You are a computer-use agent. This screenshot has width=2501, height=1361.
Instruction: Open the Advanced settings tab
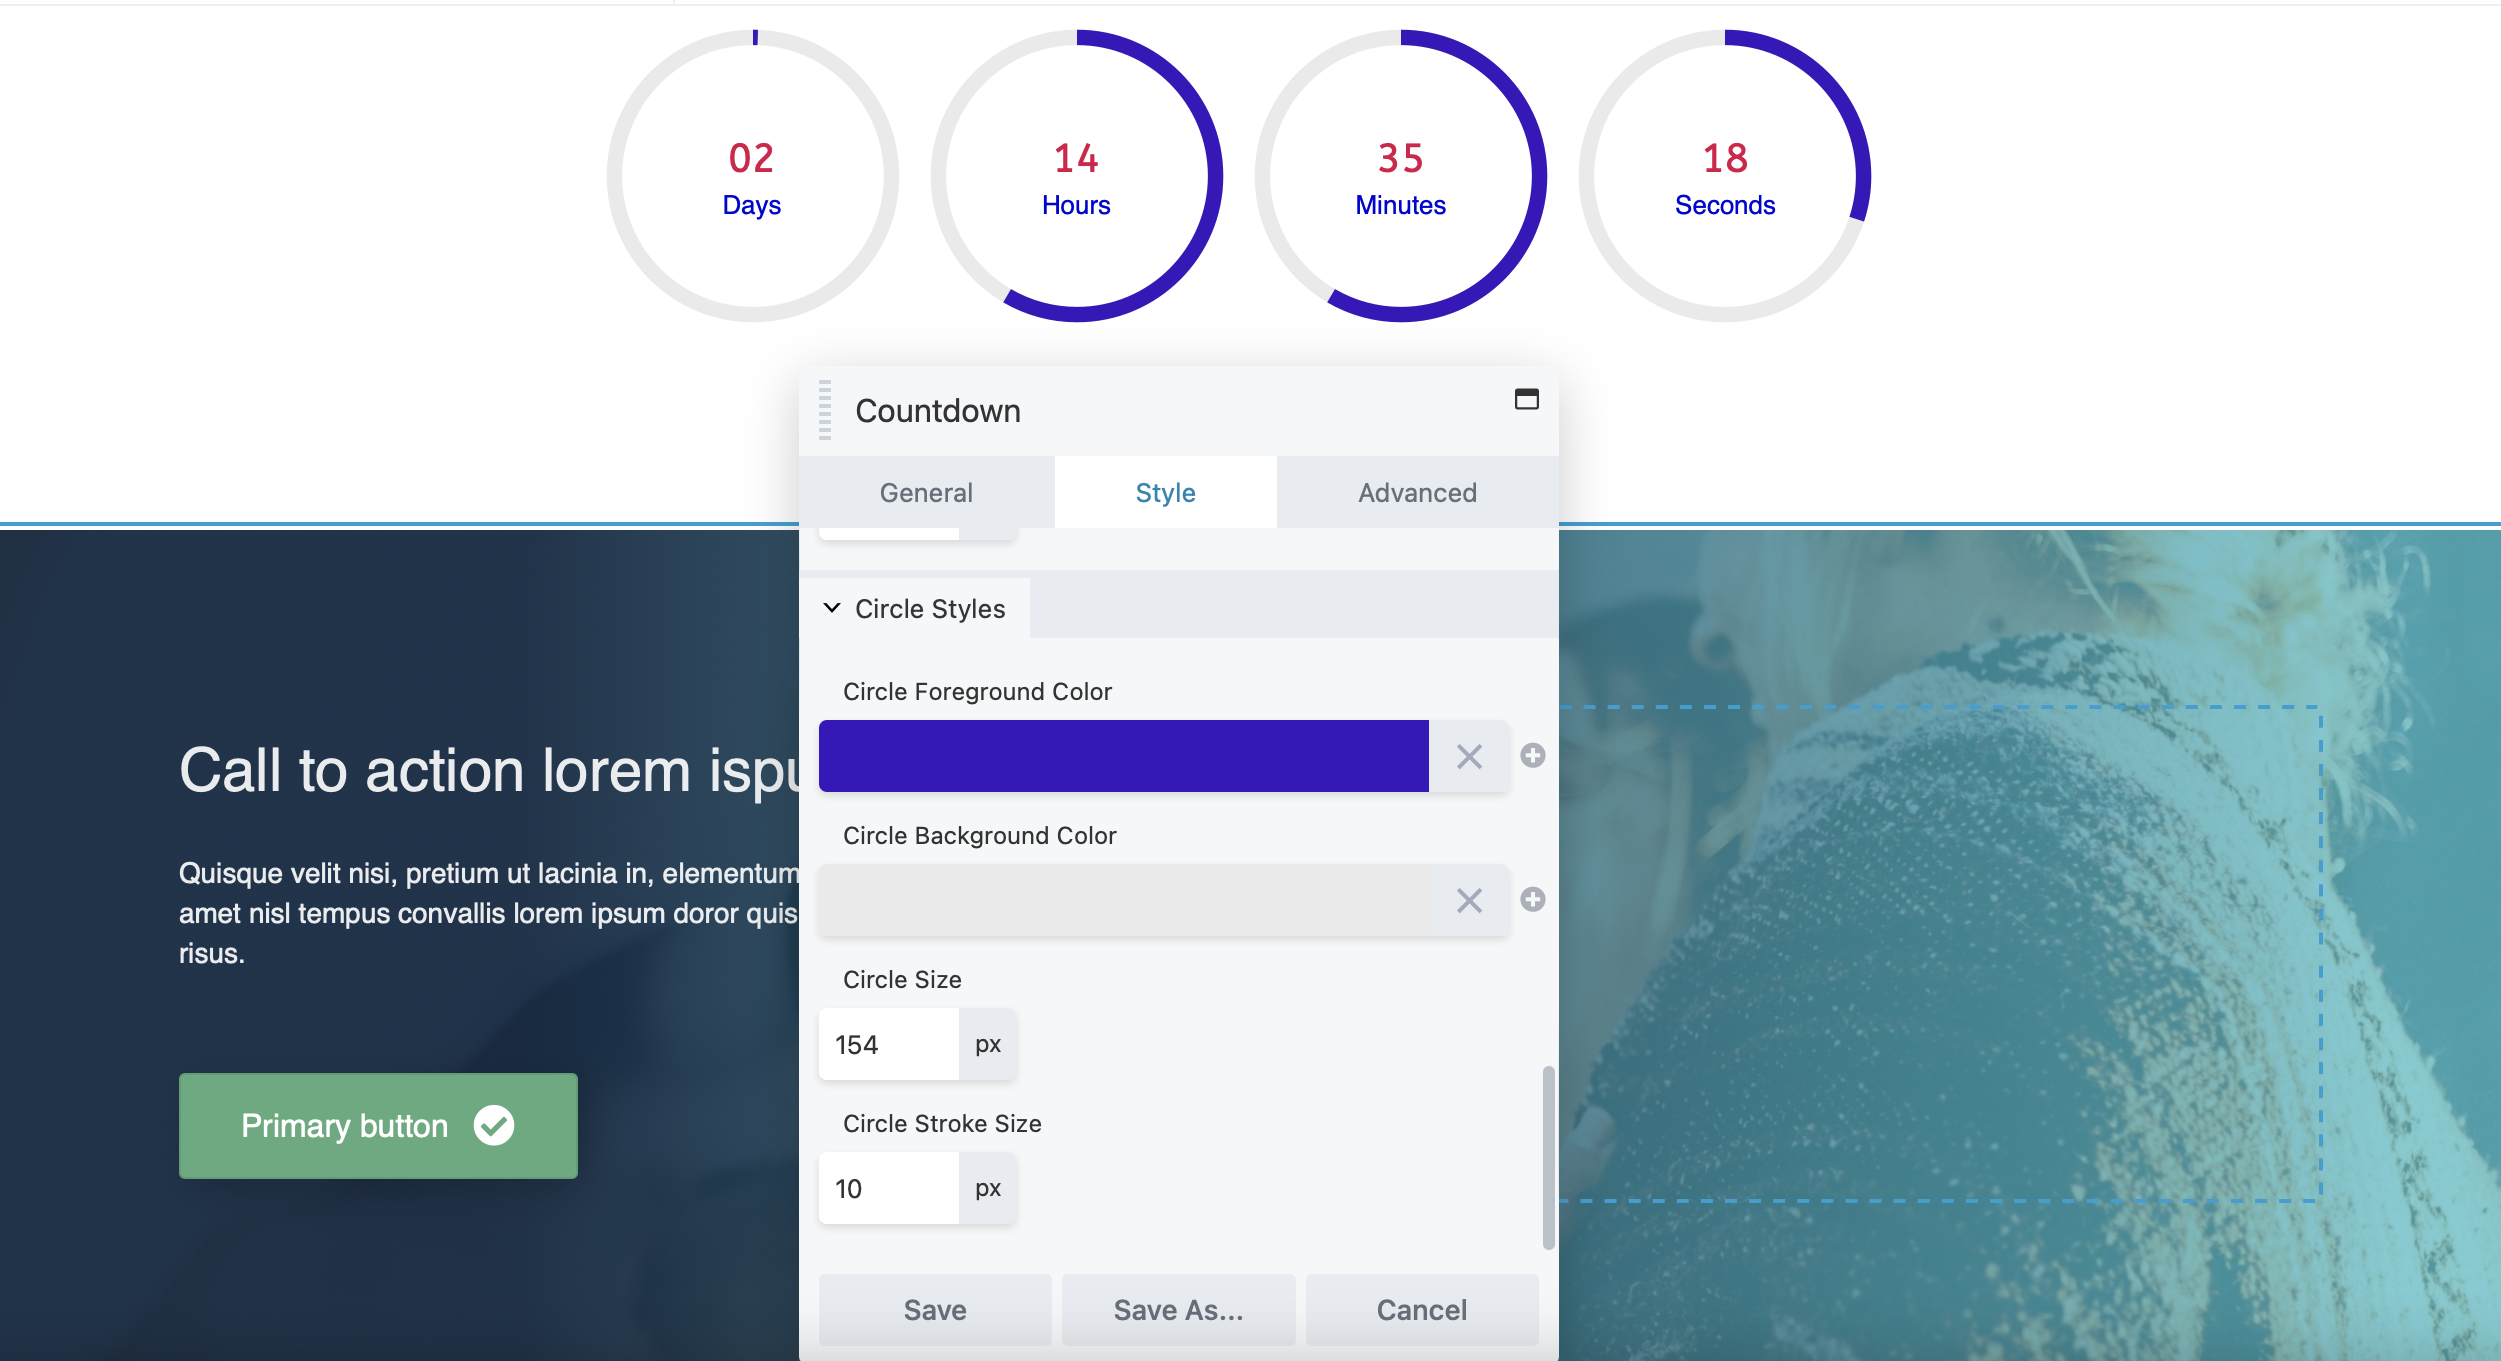(1416, 491)
